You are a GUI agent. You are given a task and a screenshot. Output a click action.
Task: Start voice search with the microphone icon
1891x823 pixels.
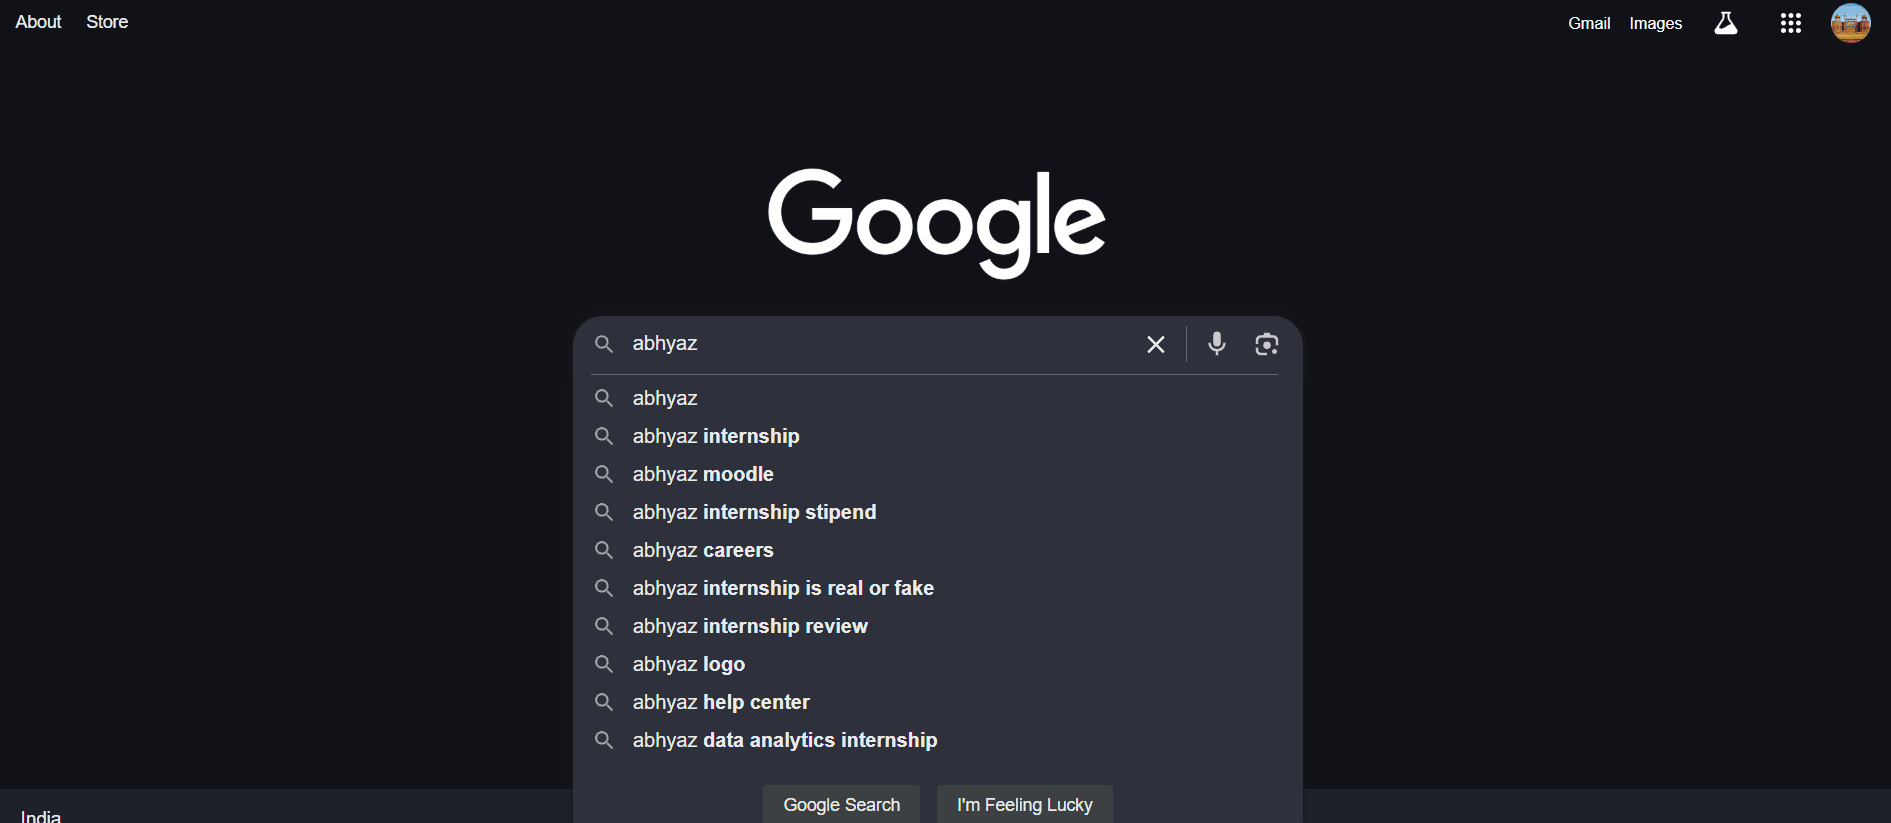(x=1216, y=344)
